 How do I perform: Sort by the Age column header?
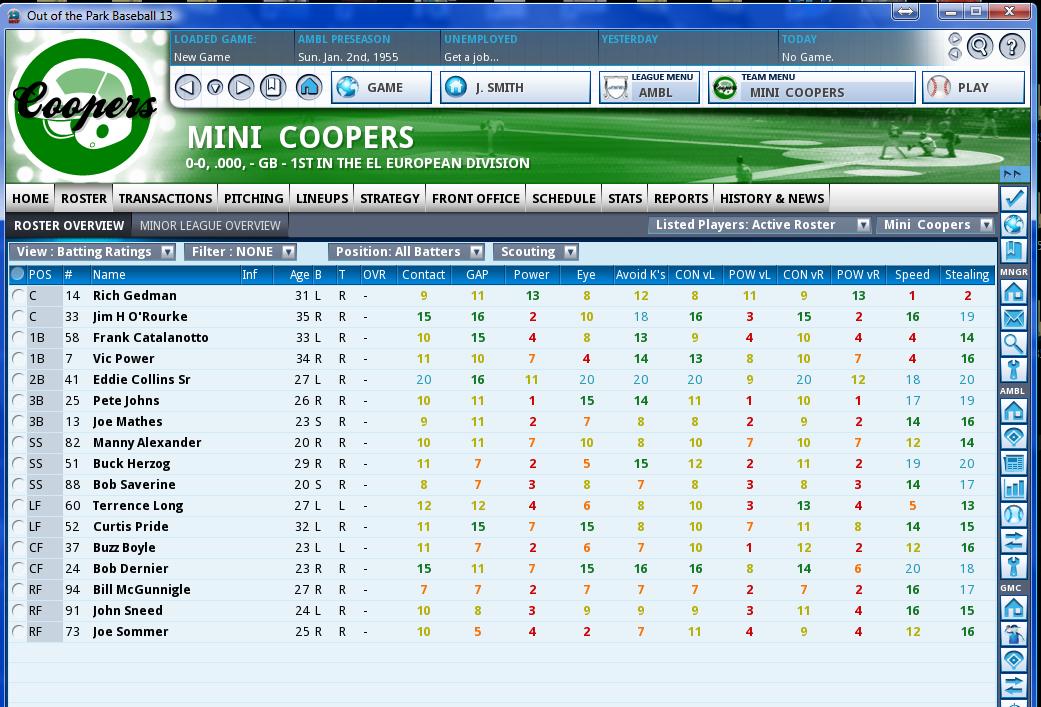coord(299,275)
